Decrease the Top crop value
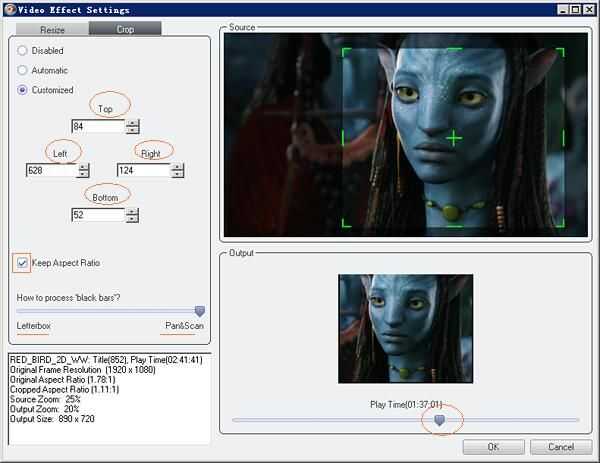Image resolution: width=600 pixels, height=463 pixels. [132, 130]
